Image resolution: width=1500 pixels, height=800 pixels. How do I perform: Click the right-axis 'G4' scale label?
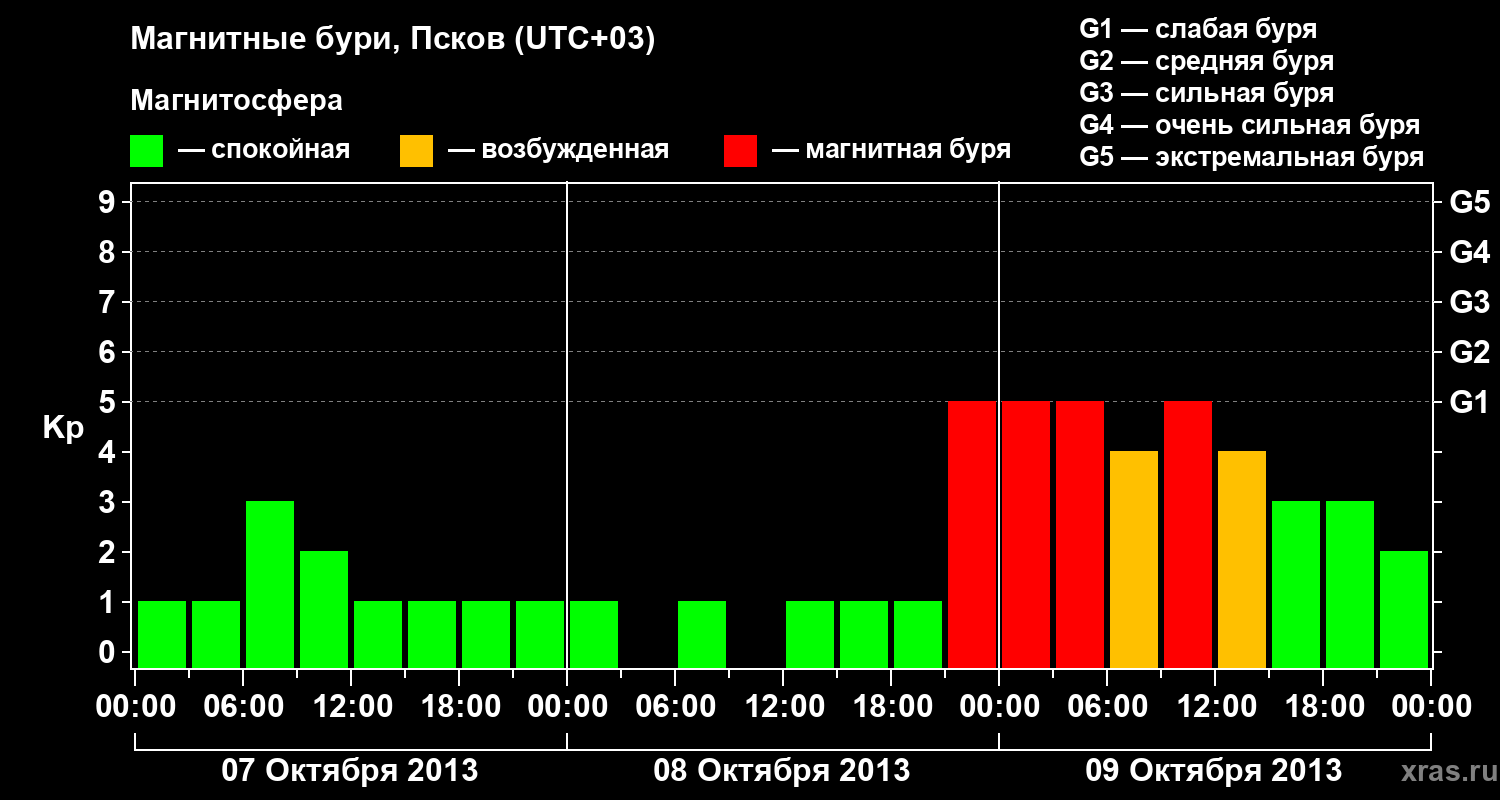click(x=1469, y=252)
